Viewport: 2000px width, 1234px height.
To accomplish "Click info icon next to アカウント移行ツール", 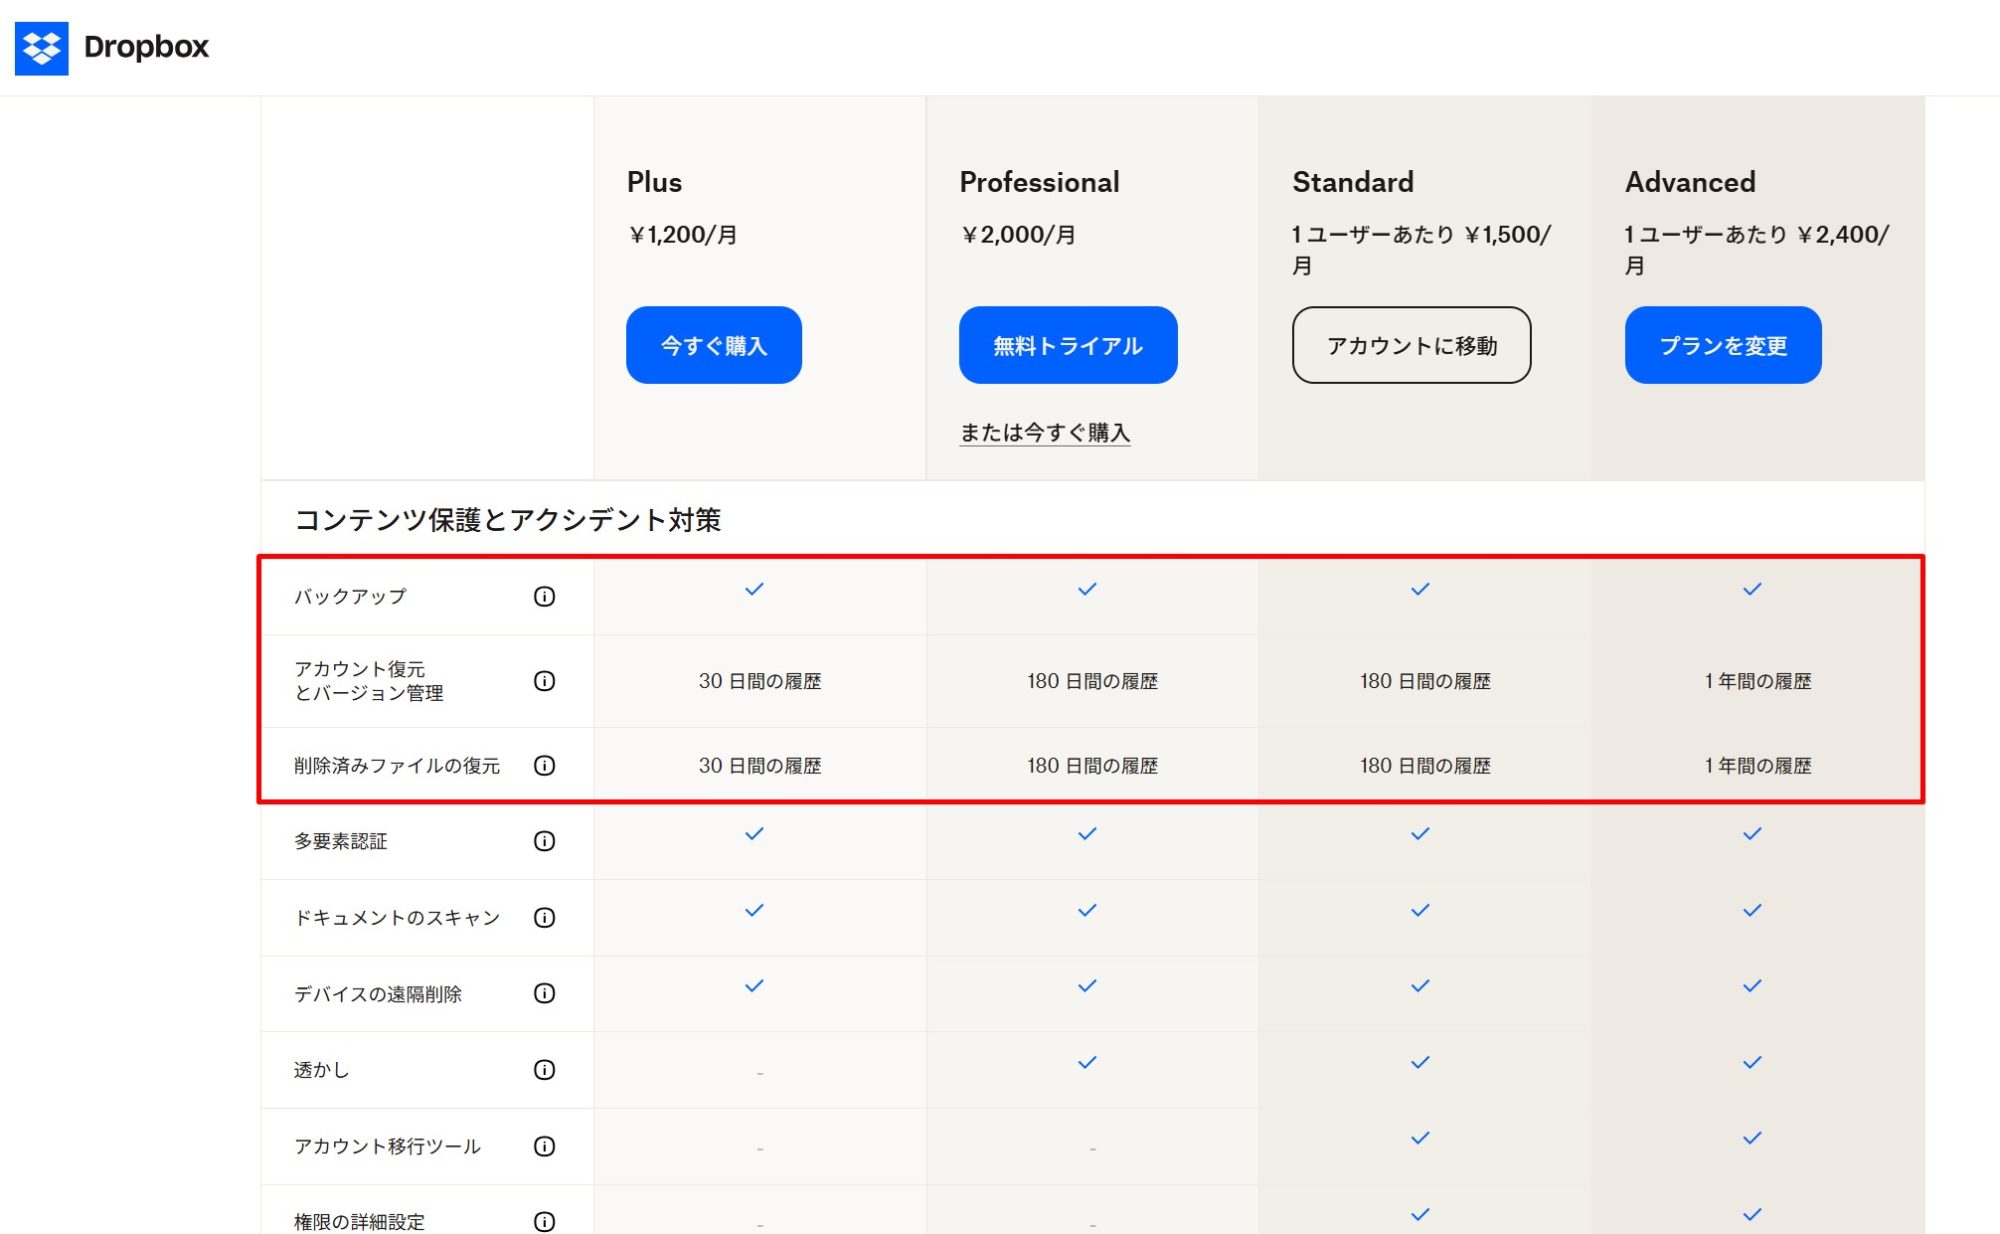I will point(544,1146).
